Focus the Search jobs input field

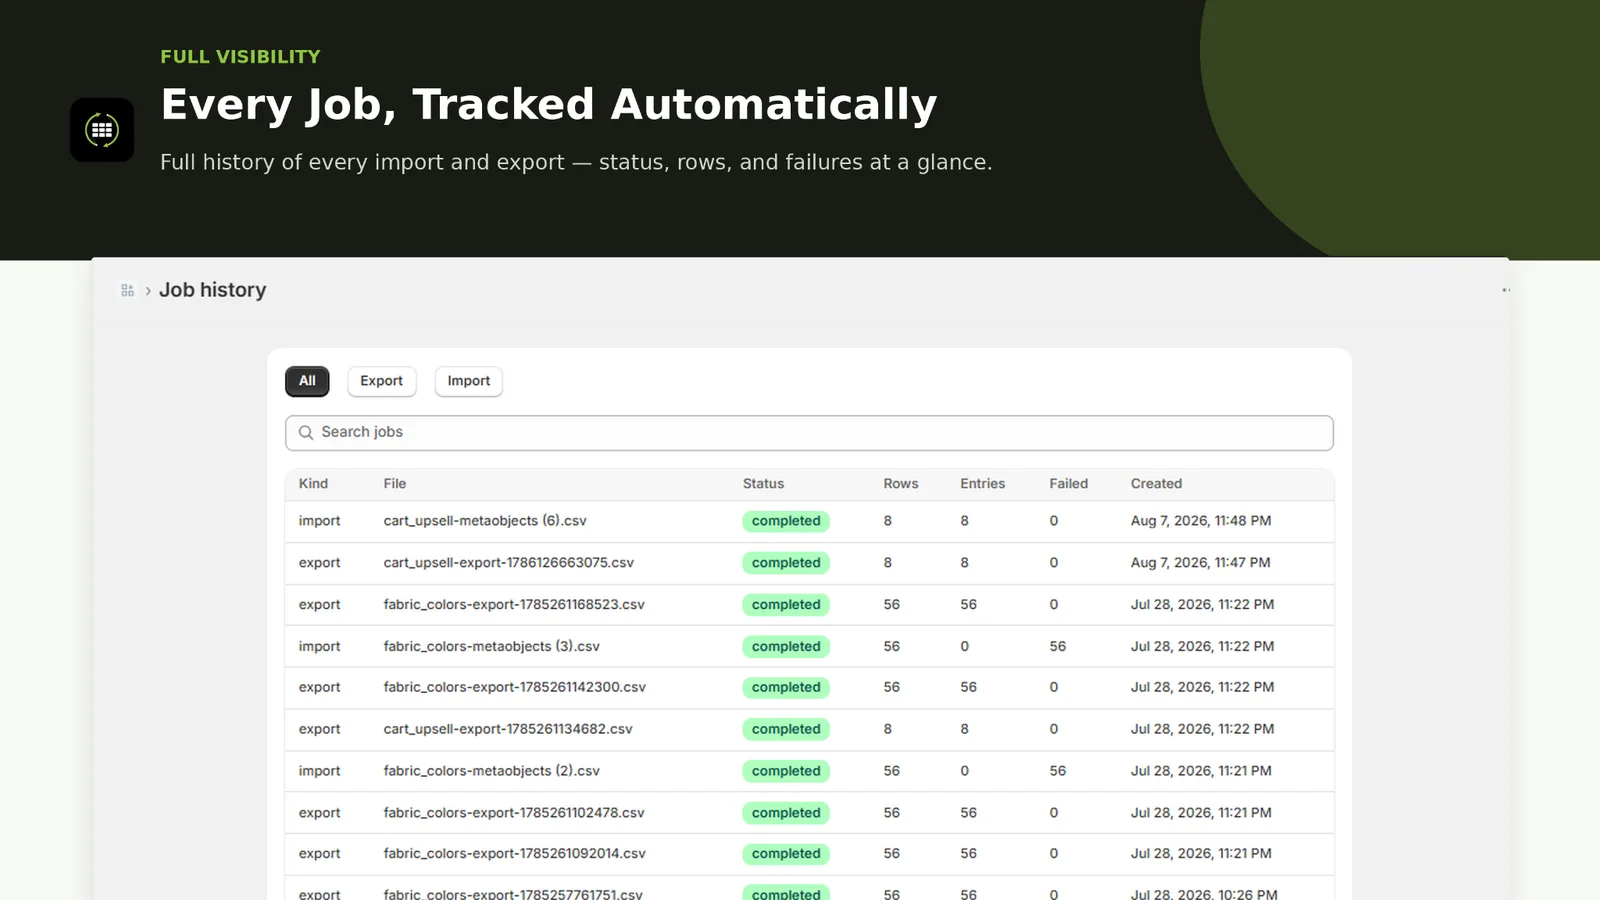point(809,433)
